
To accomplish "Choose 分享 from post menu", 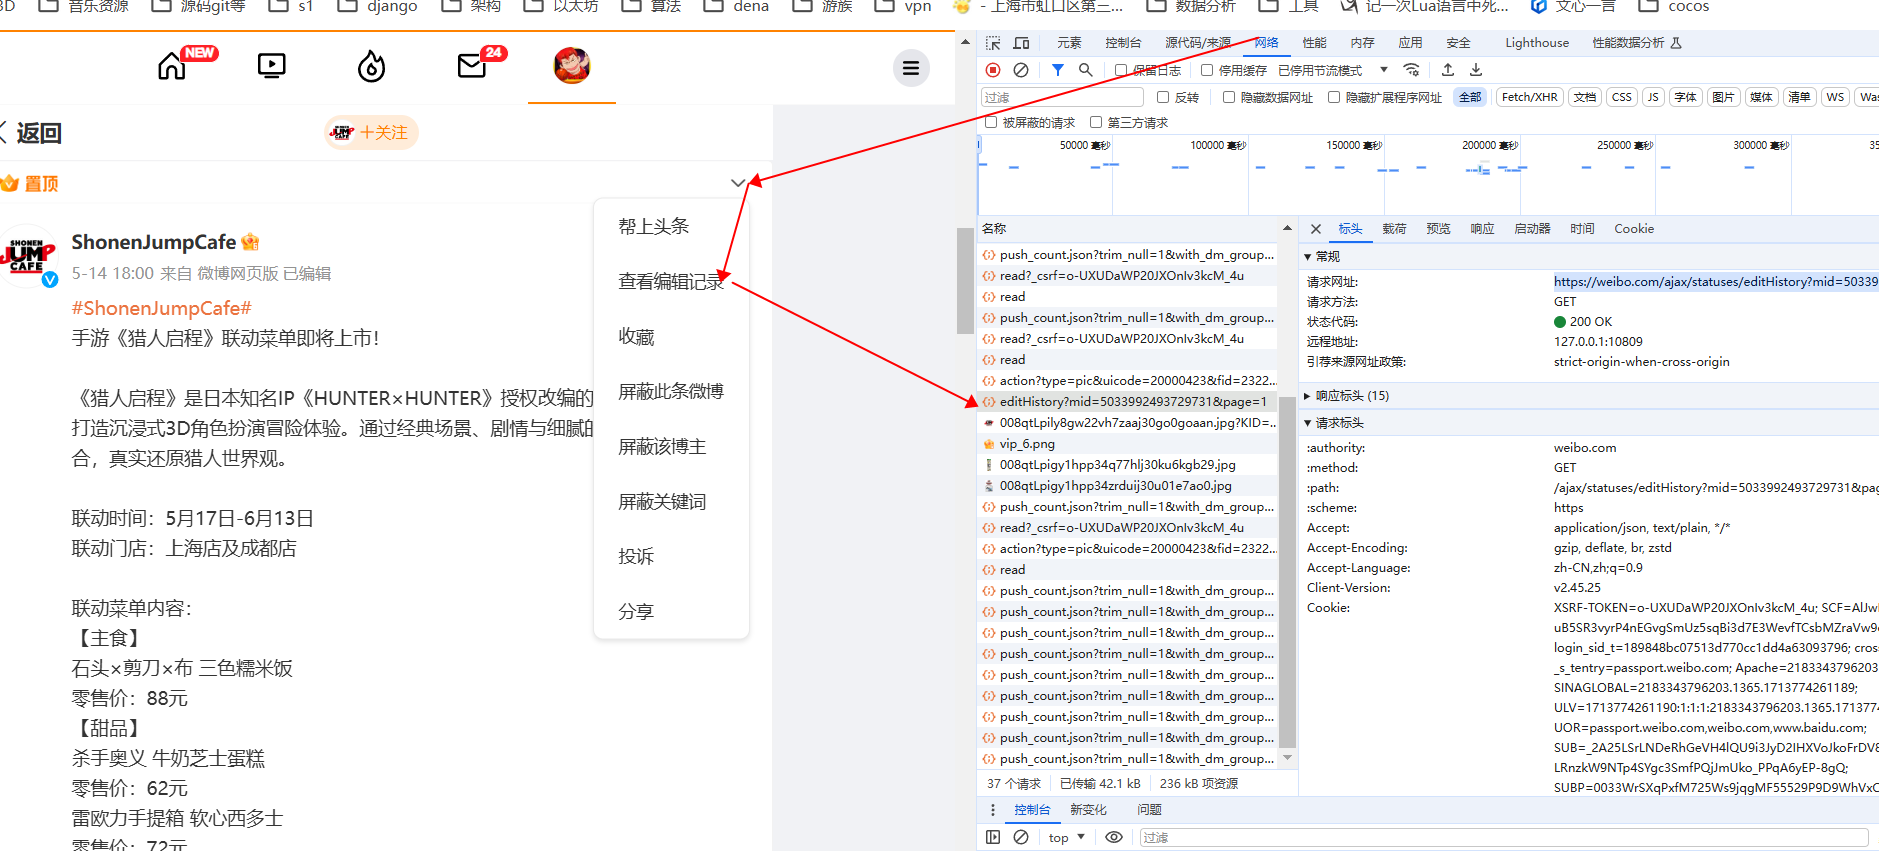I will pos(671,612).
